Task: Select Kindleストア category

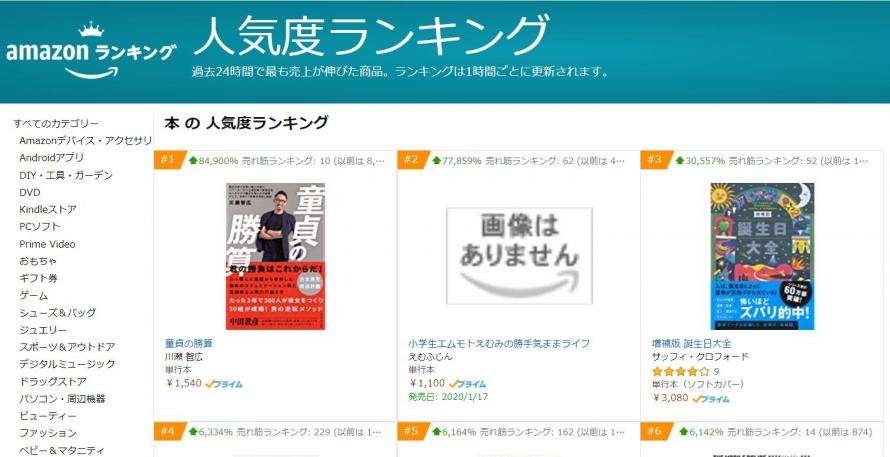Action: point(48,209)
